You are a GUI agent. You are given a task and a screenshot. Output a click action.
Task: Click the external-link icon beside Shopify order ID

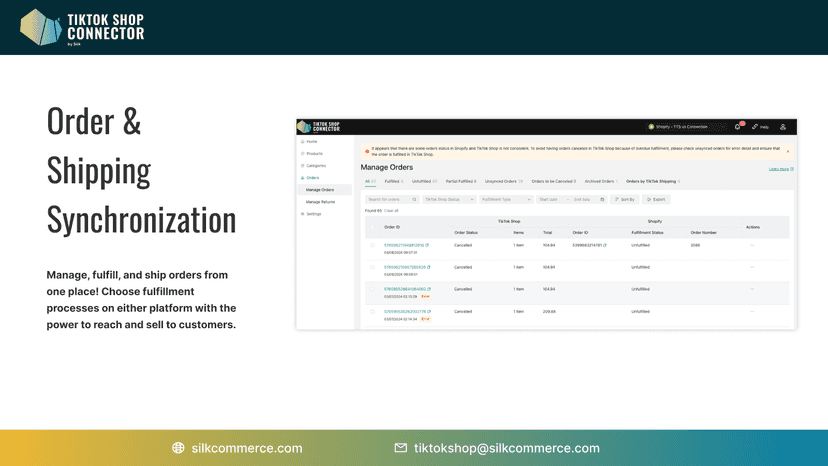605,245
